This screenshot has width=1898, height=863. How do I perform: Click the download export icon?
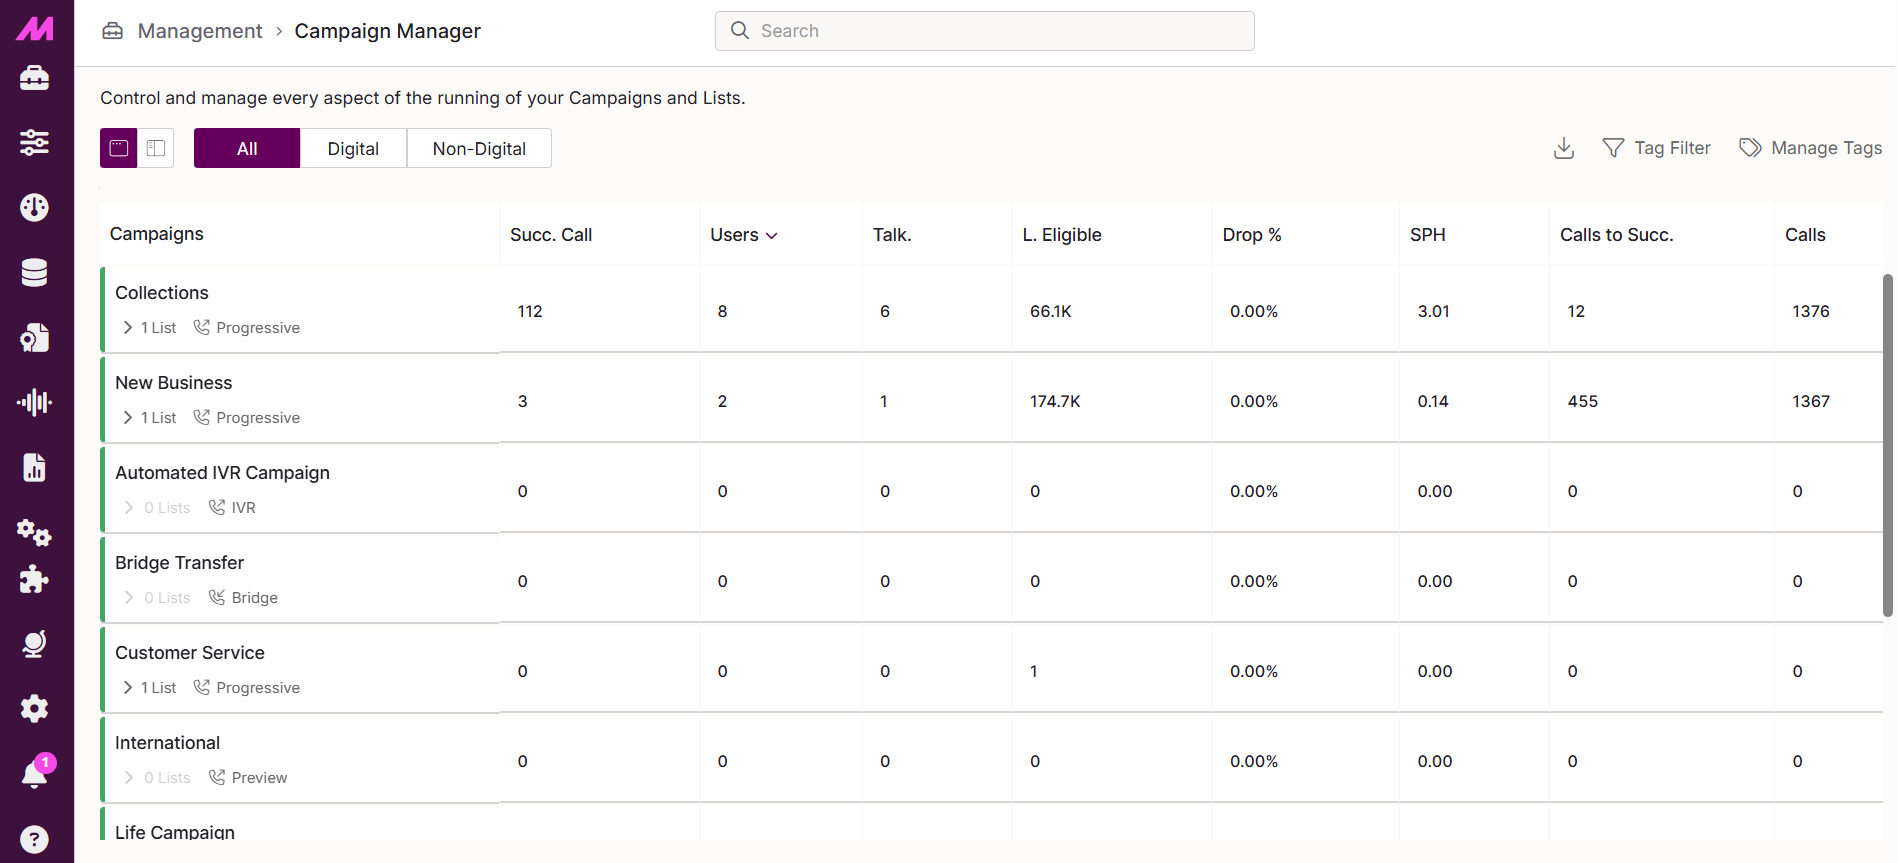coord(1564,148)
